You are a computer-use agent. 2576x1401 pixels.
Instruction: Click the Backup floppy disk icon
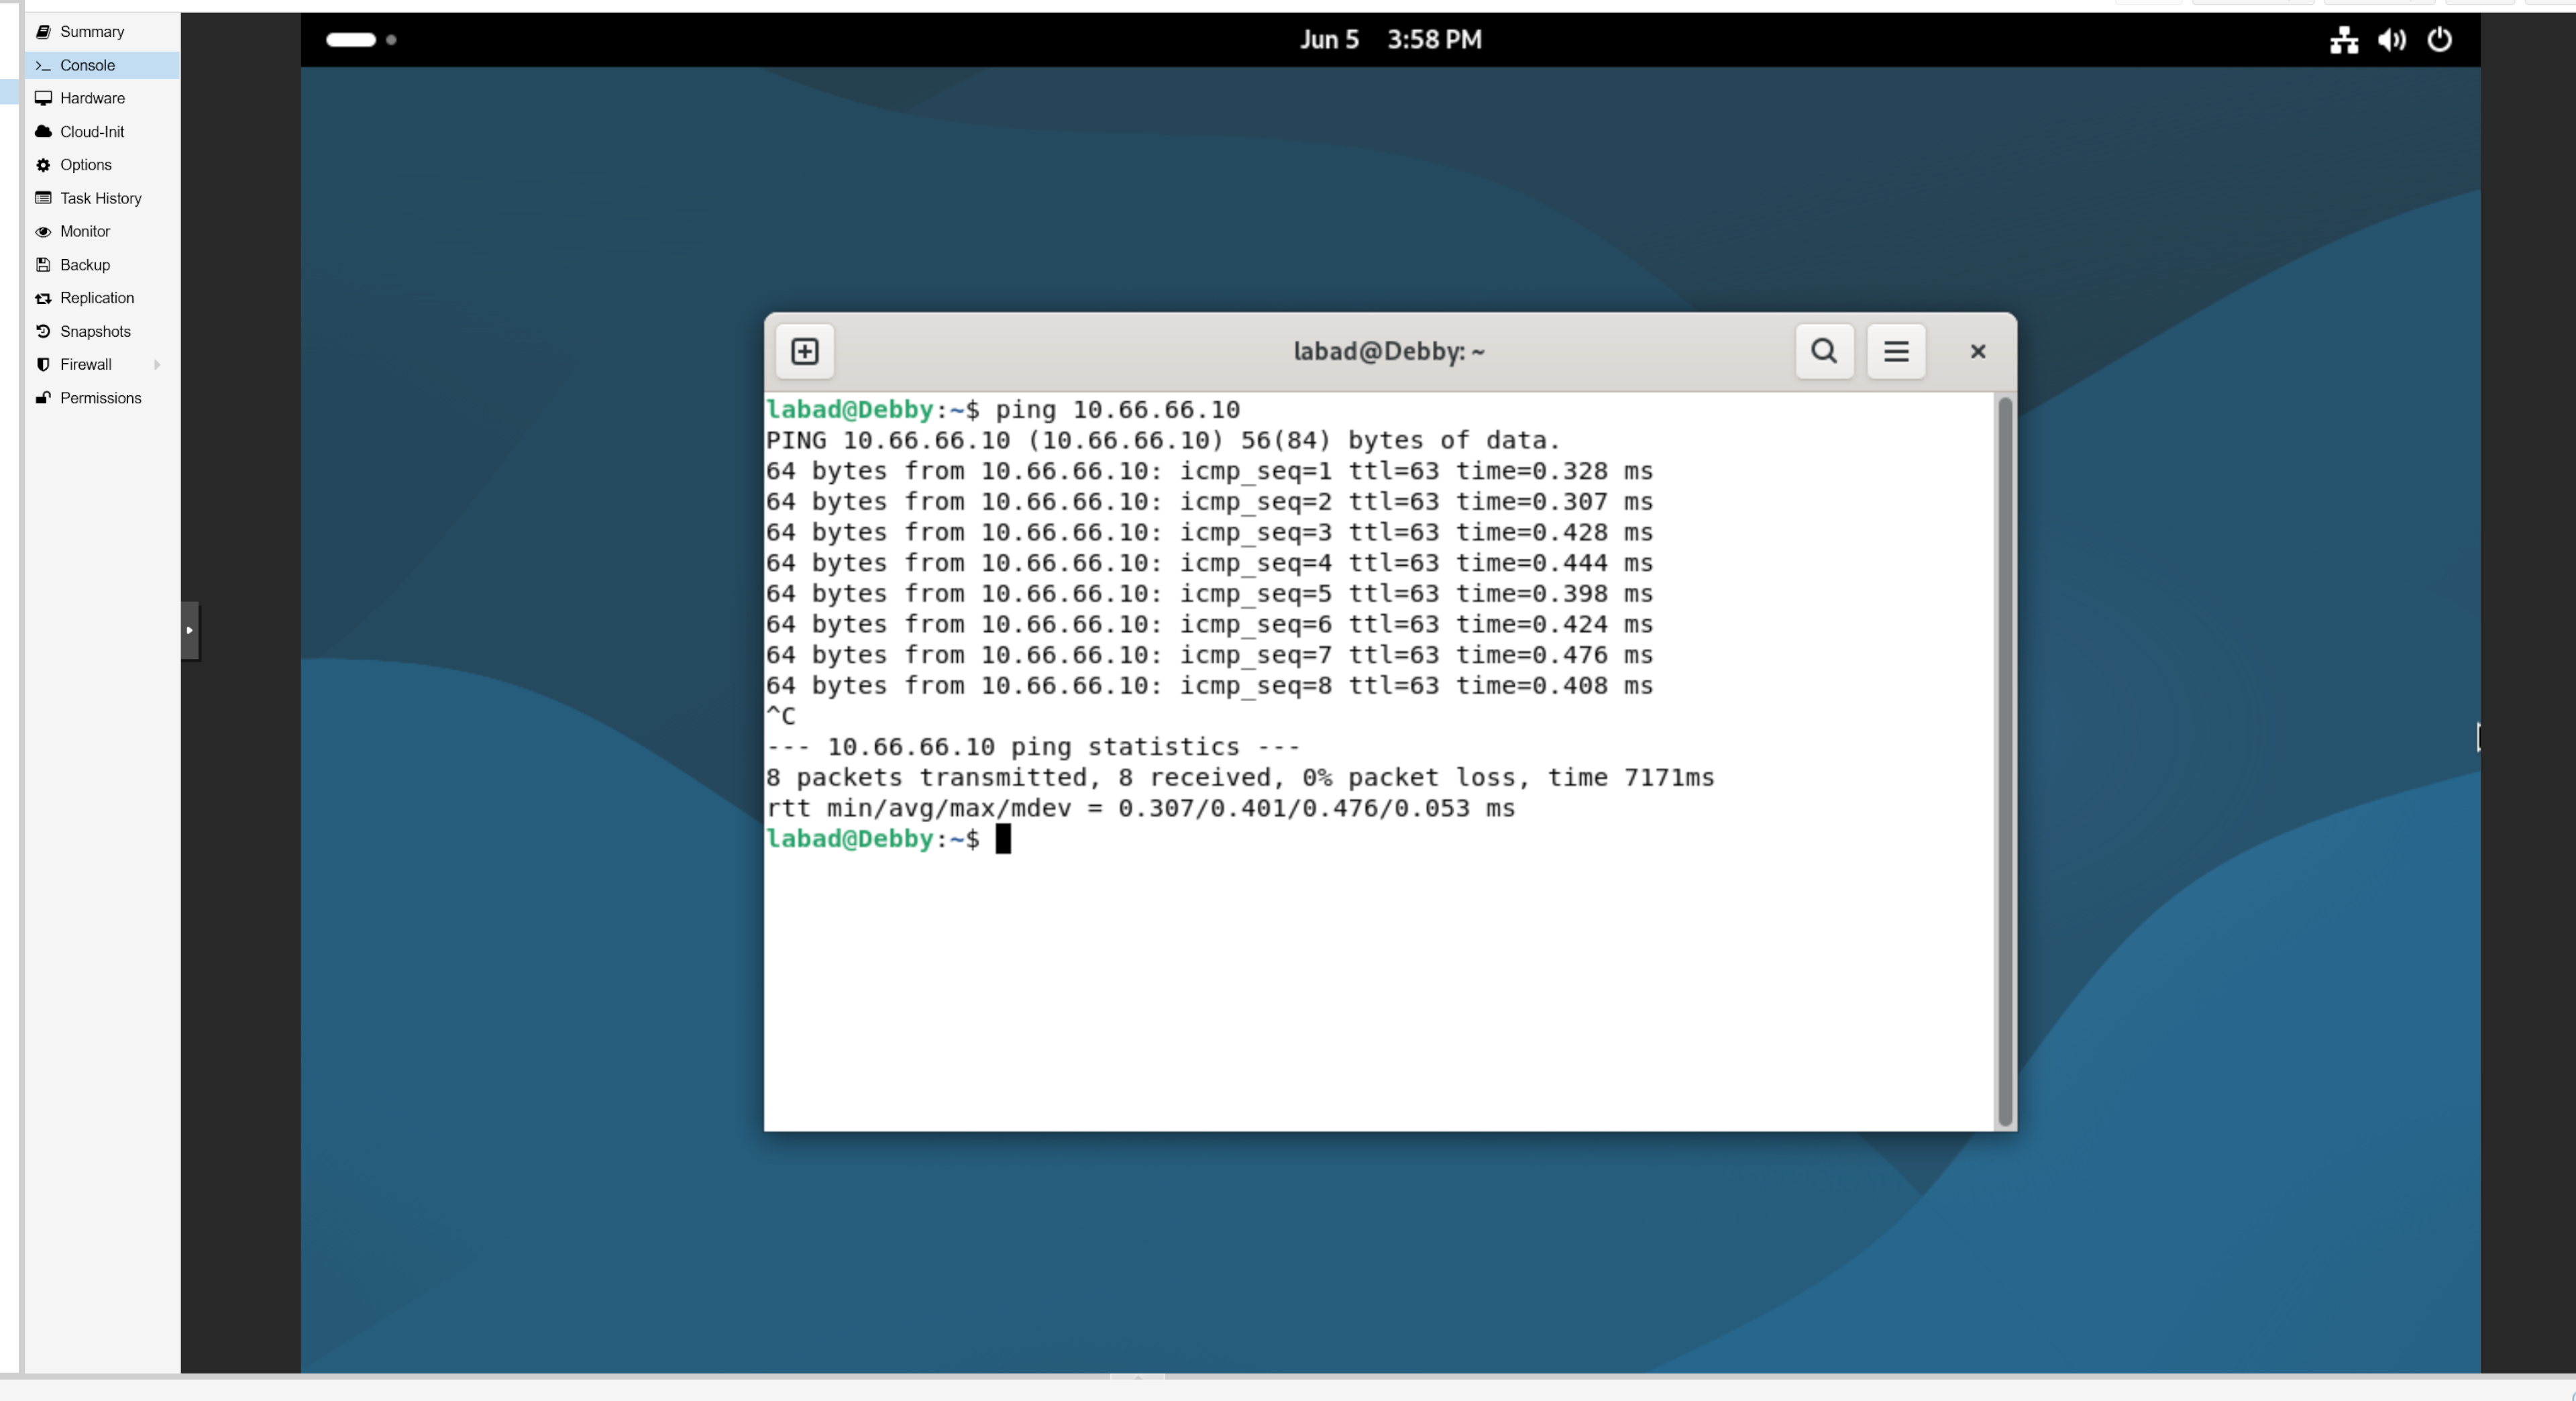coord(43,265)
